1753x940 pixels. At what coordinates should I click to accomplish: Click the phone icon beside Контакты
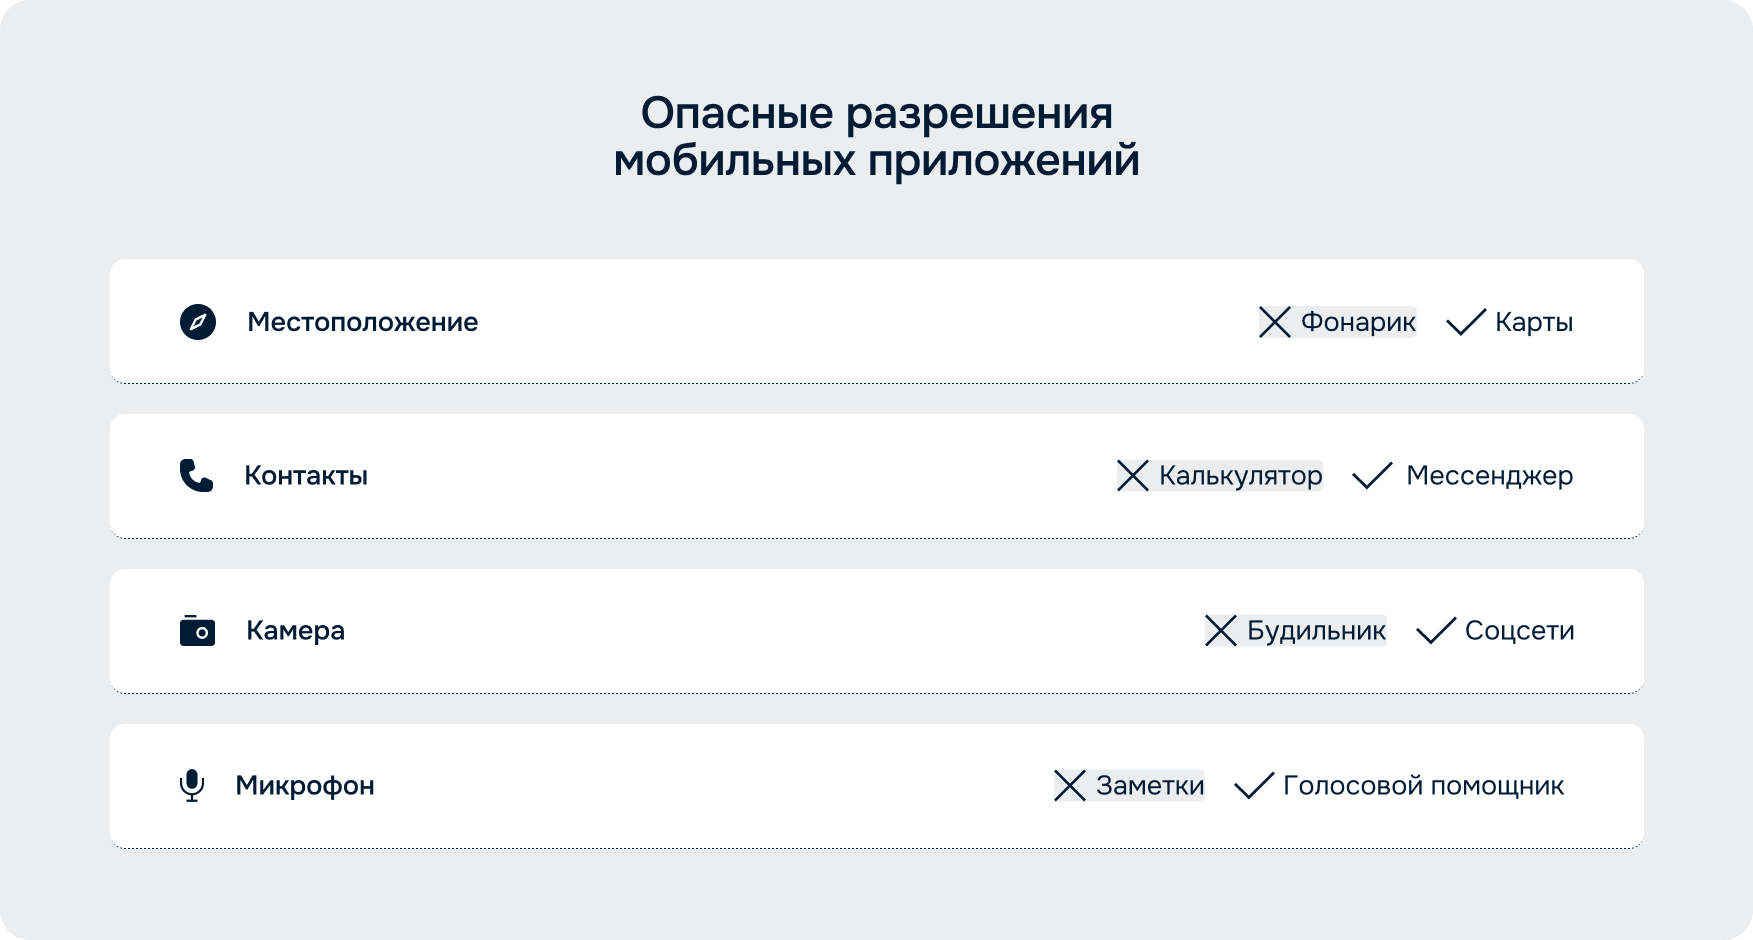(196, 476)
